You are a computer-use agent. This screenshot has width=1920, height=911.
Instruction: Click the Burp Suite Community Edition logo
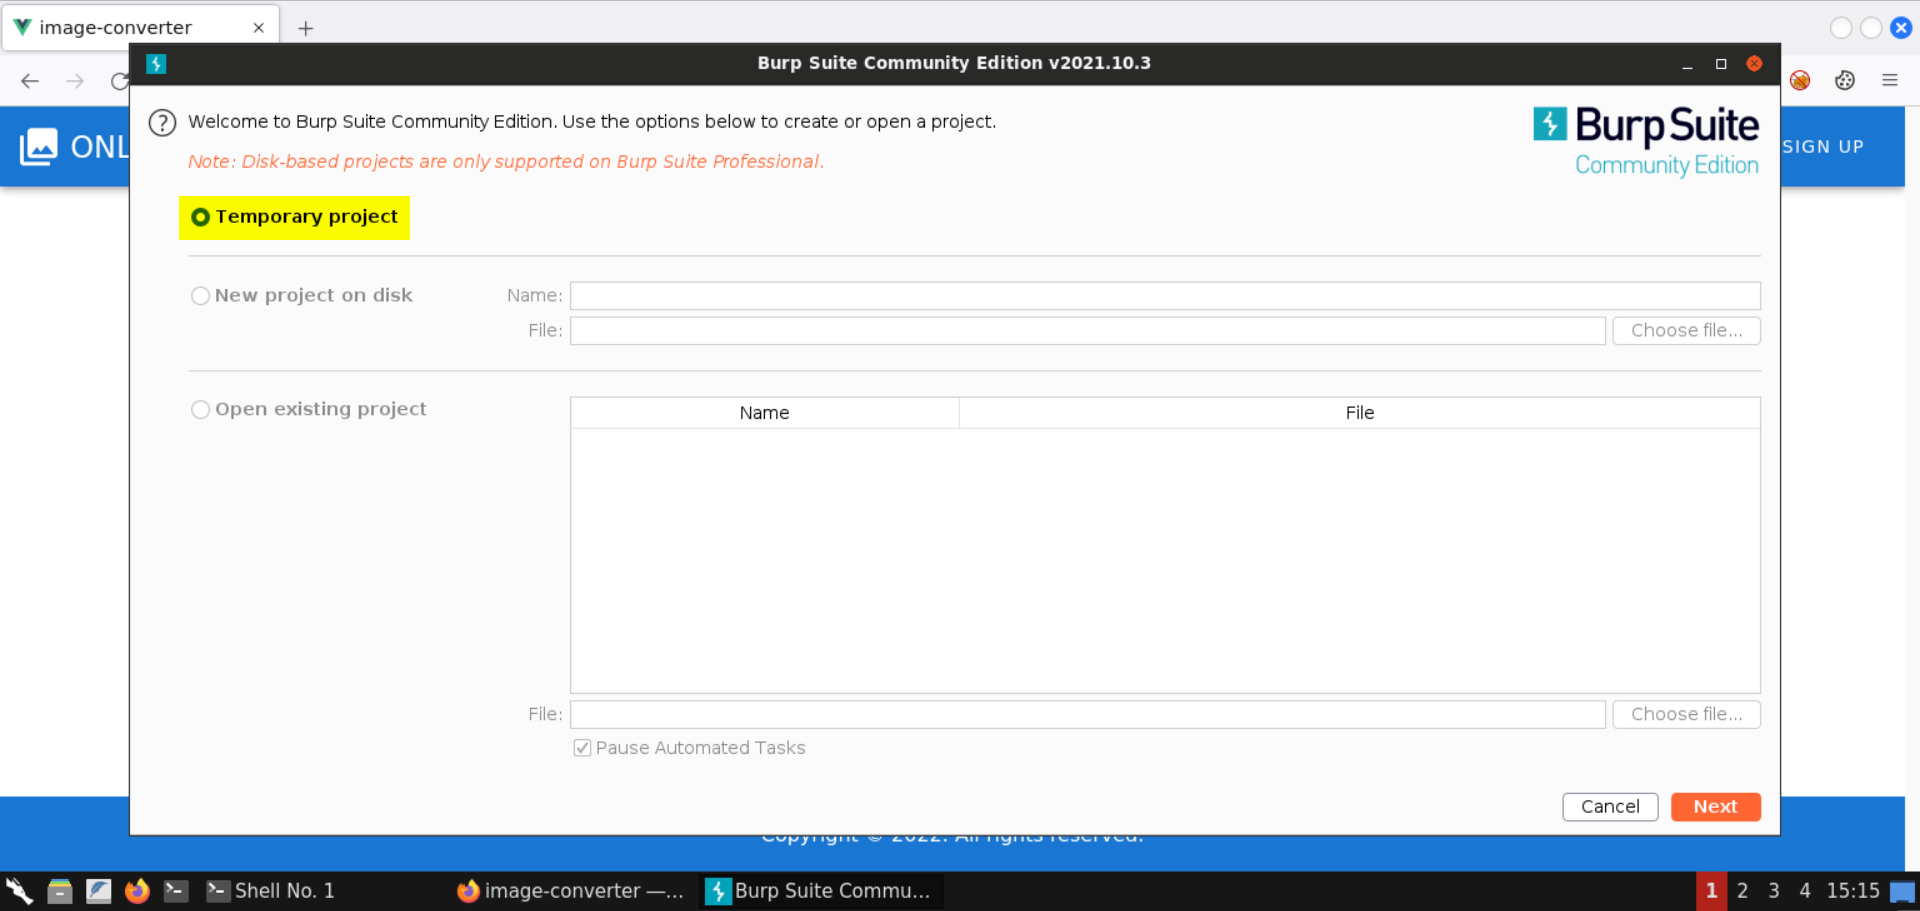[1646, 142]
